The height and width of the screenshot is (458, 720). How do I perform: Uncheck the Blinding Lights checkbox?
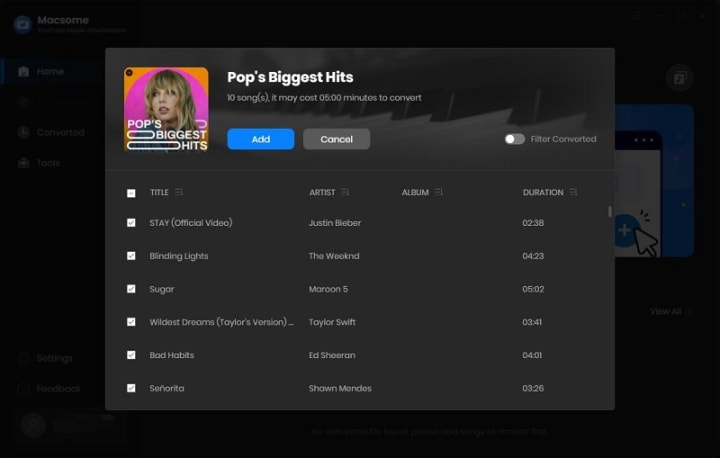[131, 256]
